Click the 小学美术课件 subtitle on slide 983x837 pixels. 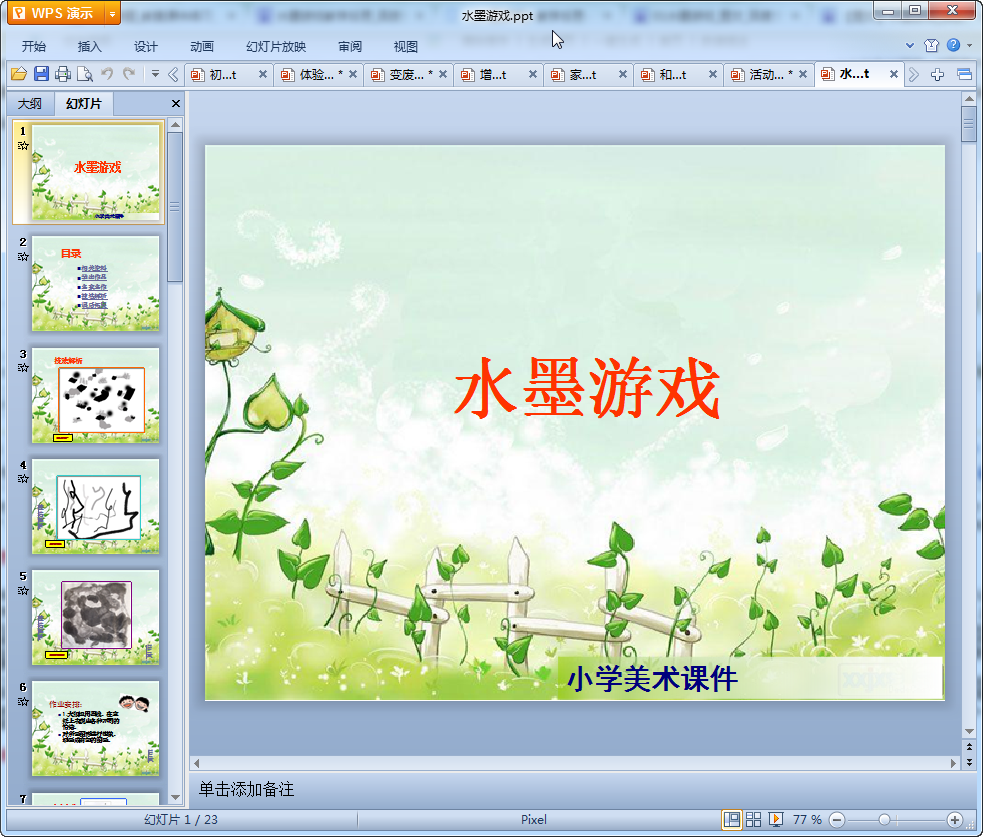[x=652, y=679]
